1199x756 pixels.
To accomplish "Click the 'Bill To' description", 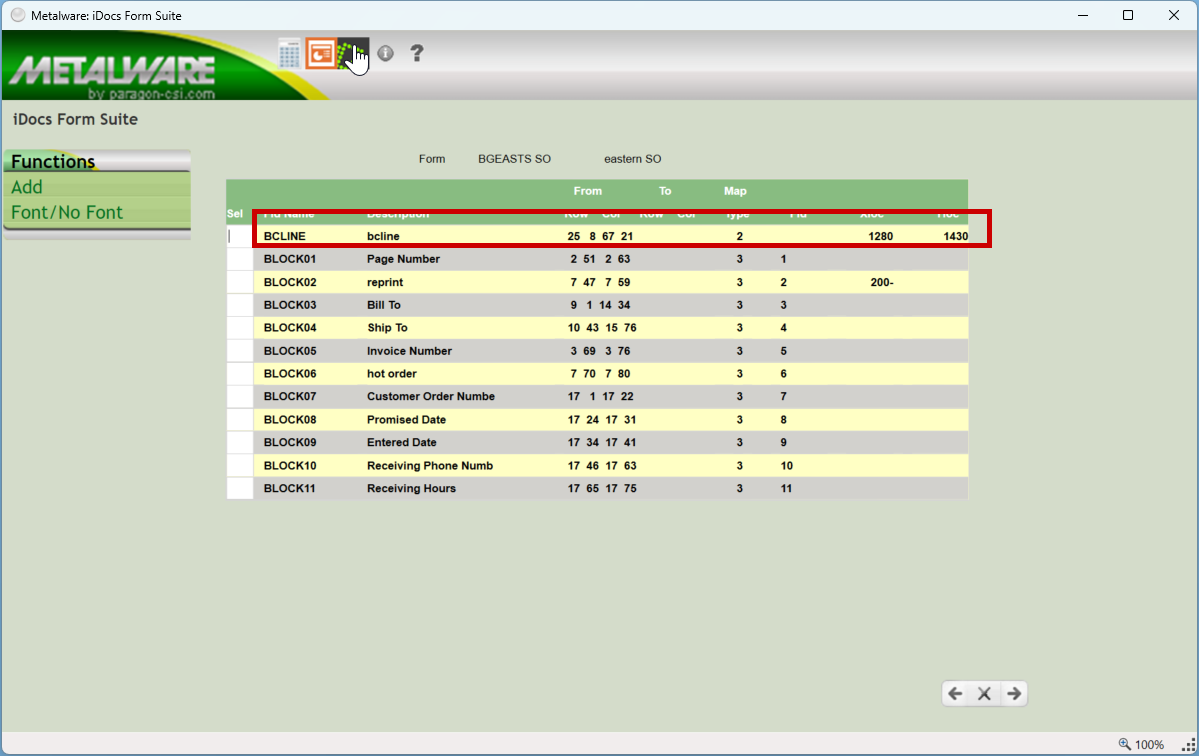I will click(x=384, y=305).
